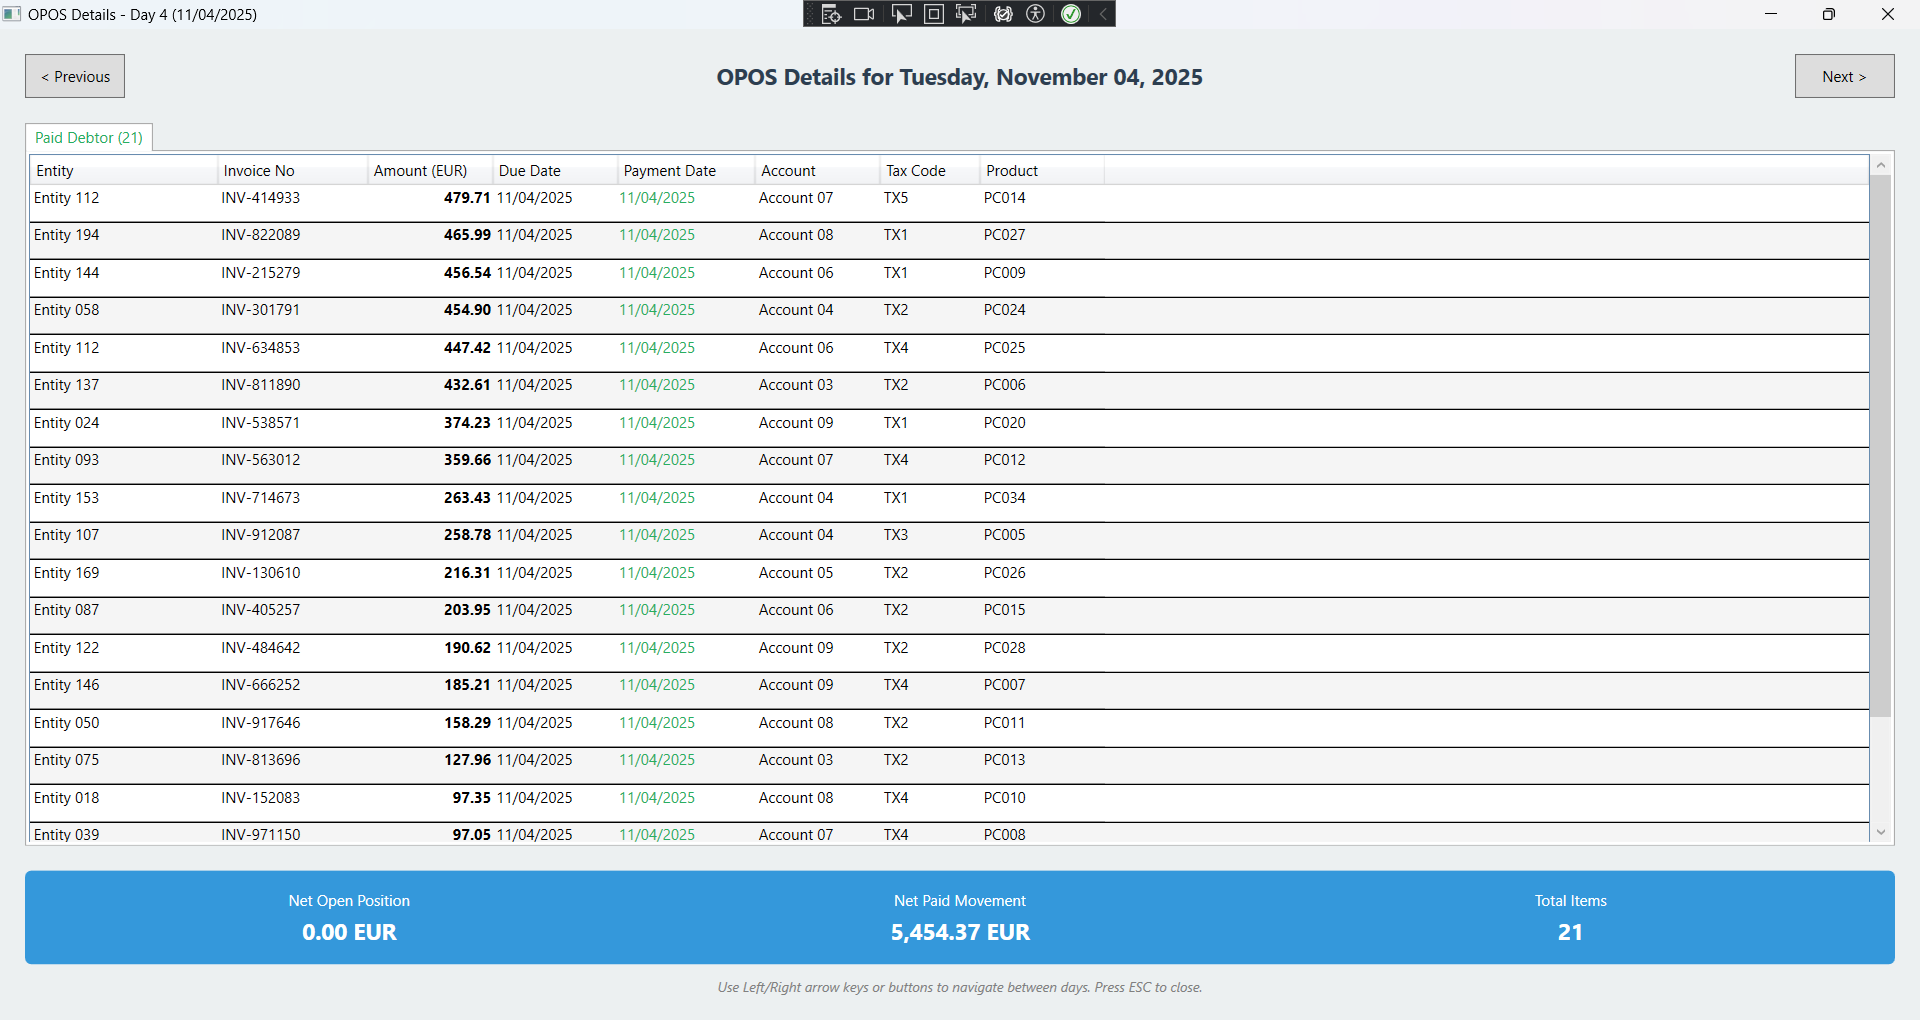Collapse the Due Date column header
This screenshot has width=1920, height=1020.
(529, 170)
